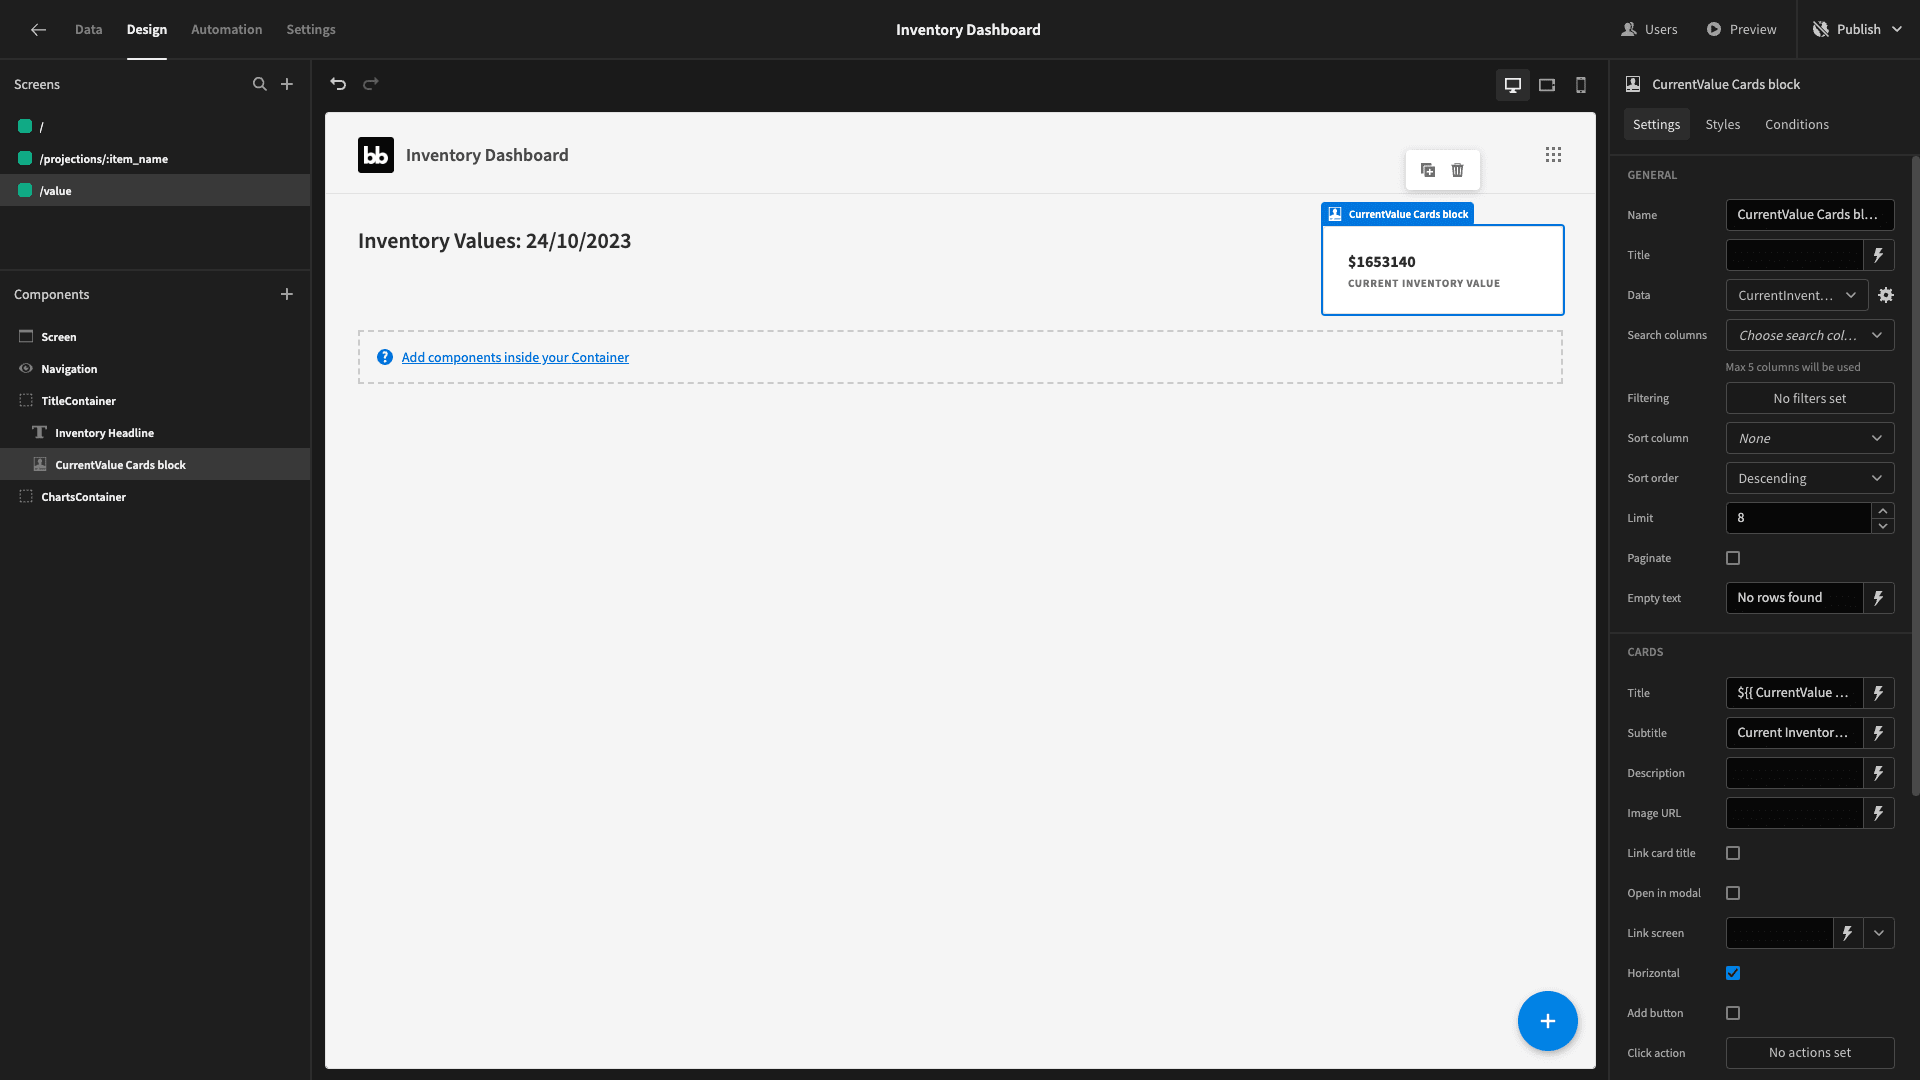
Task: Delete the selected Cards block
Action: coord(1458,170)
